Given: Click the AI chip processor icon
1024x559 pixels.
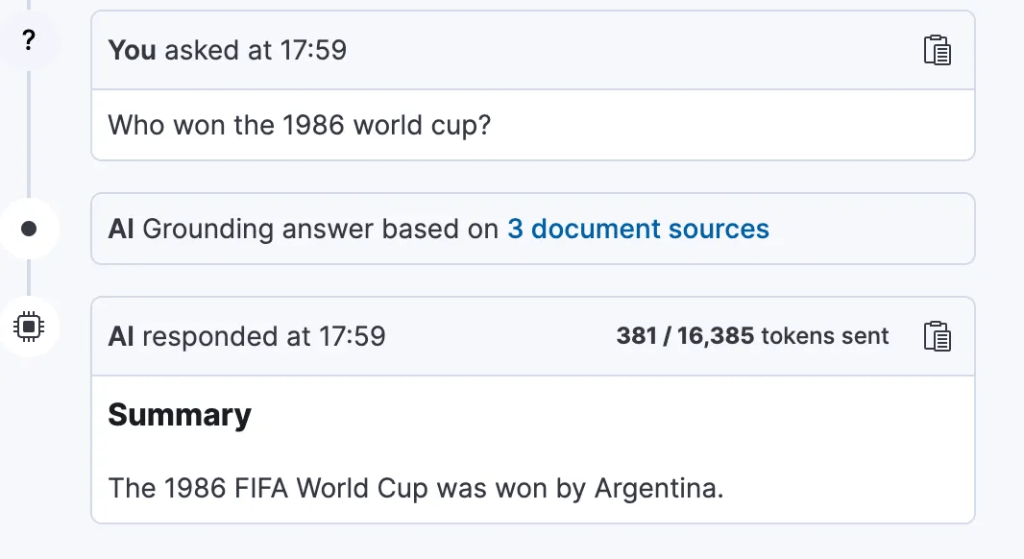Looking at the screenshot, I should (x=29, y=326).
